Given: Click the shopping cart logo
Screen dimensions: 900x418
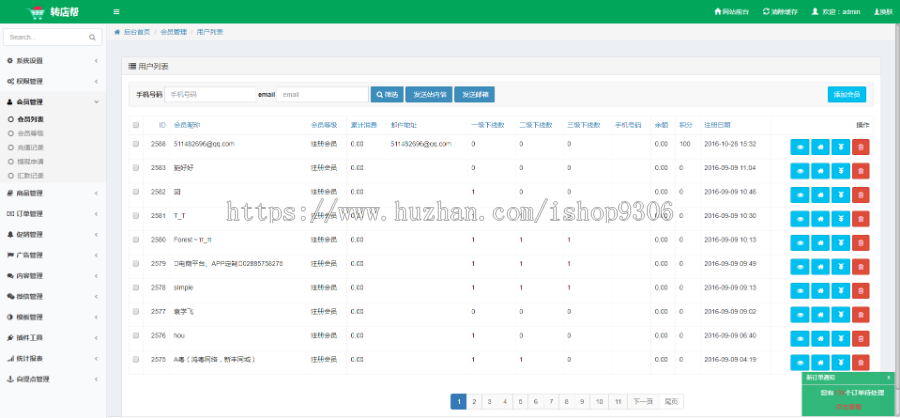Looking at the screenshot, I should [36, 11].
